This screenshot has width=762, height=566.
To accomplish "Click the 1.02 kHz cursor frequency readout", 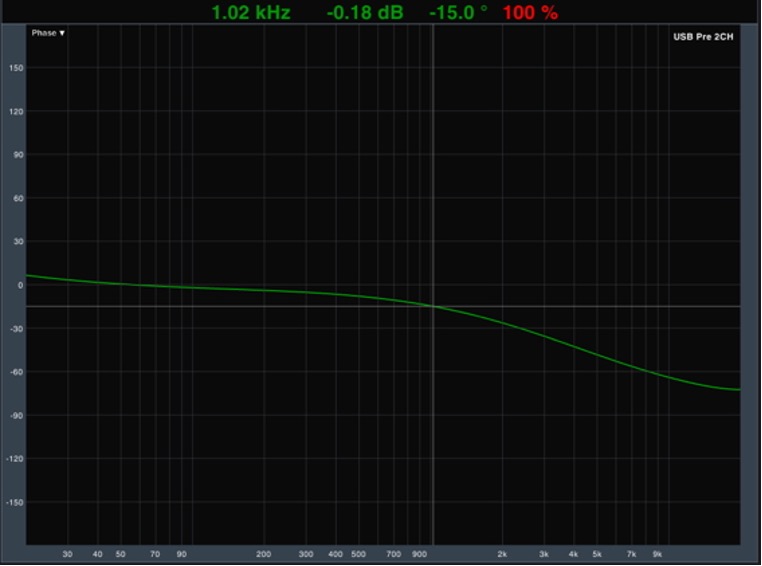I will [250, 13].
